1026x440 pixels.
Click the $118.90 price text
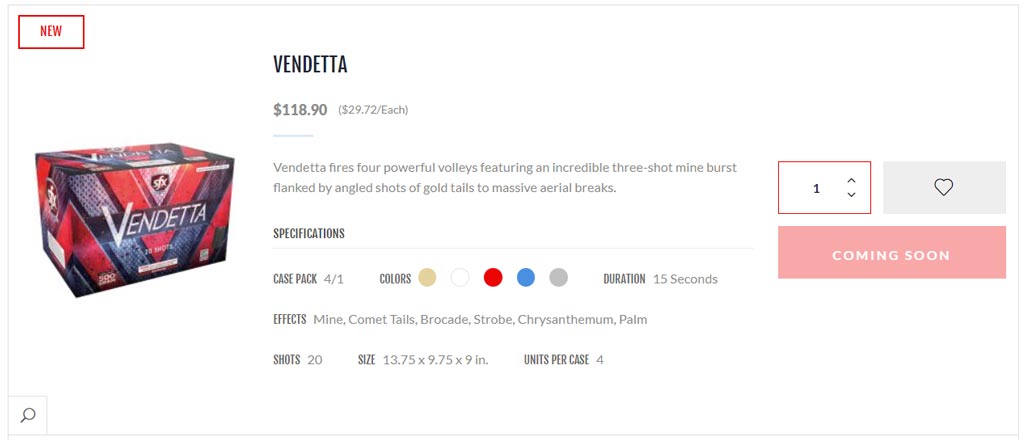(300, 110)
